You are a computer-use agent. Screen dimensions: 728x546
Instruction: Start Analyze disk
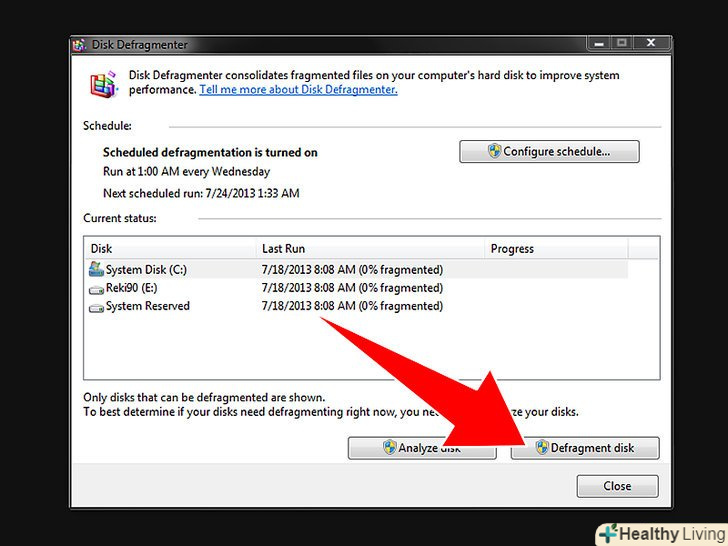click(422, 448)
